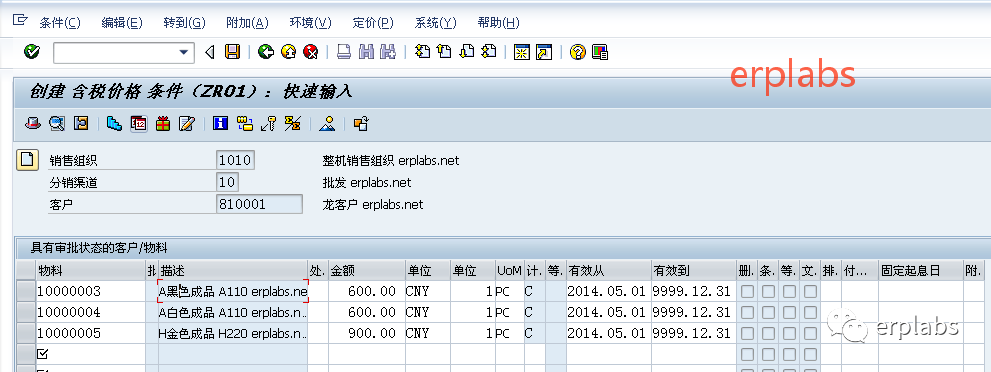Open Customize Local Layout monitor icon

point(600,52)
